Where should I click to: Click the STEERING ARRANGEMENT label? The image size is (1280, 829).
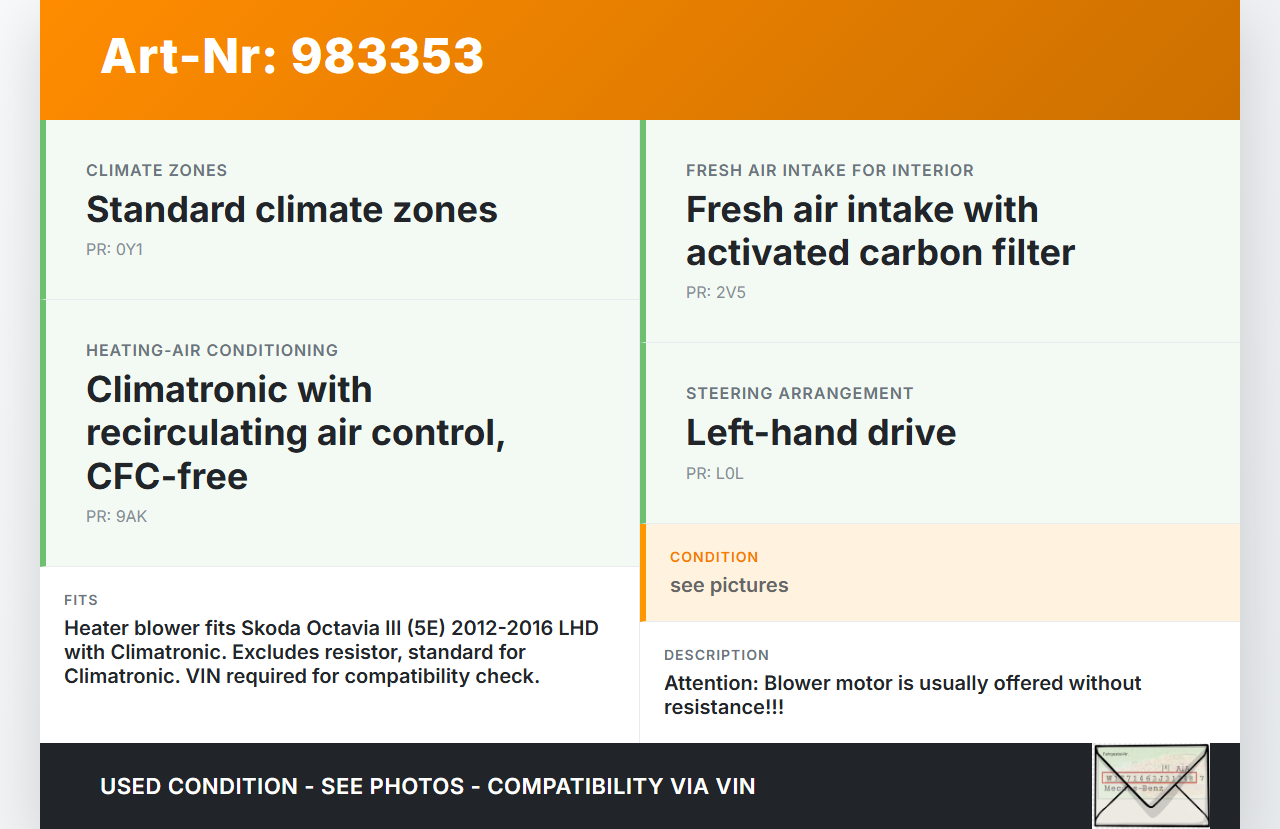800,394
